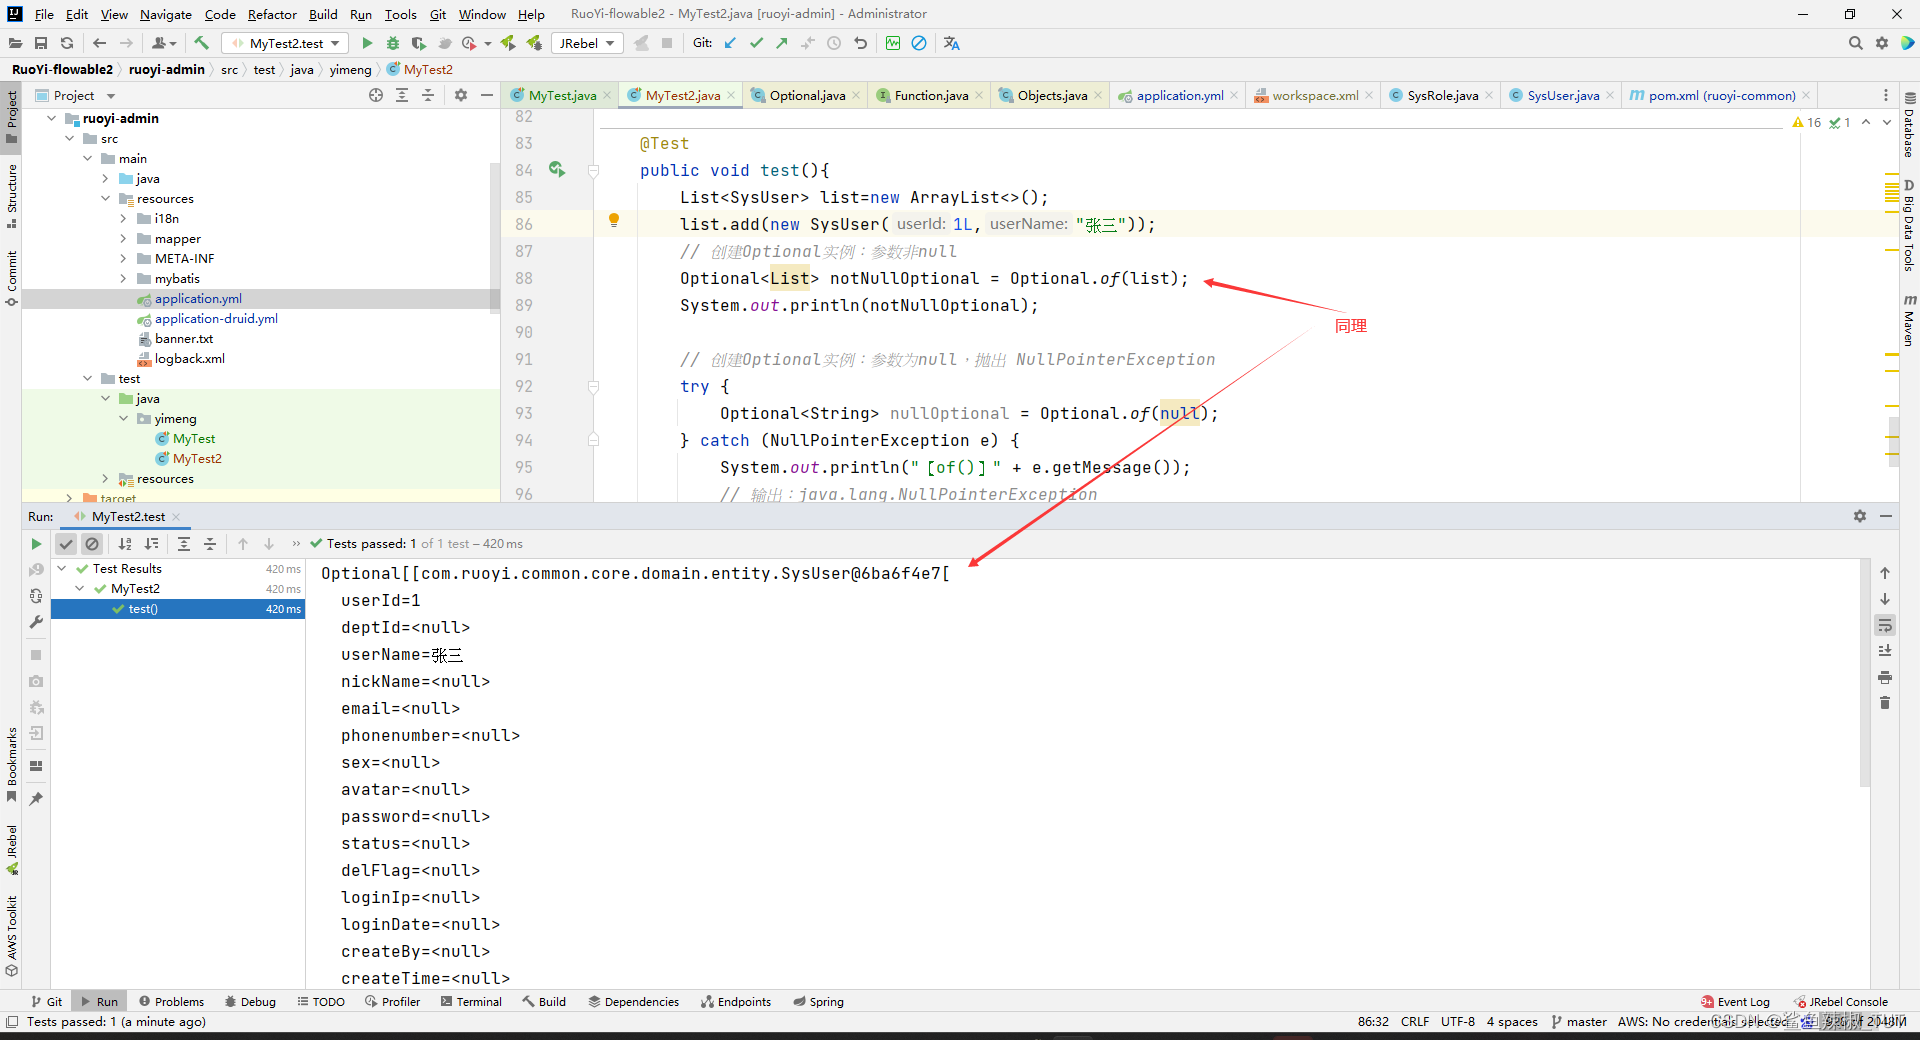Click the Build project hammer icon
This screenshot has height=1040, width=1920.
[201, 43]
